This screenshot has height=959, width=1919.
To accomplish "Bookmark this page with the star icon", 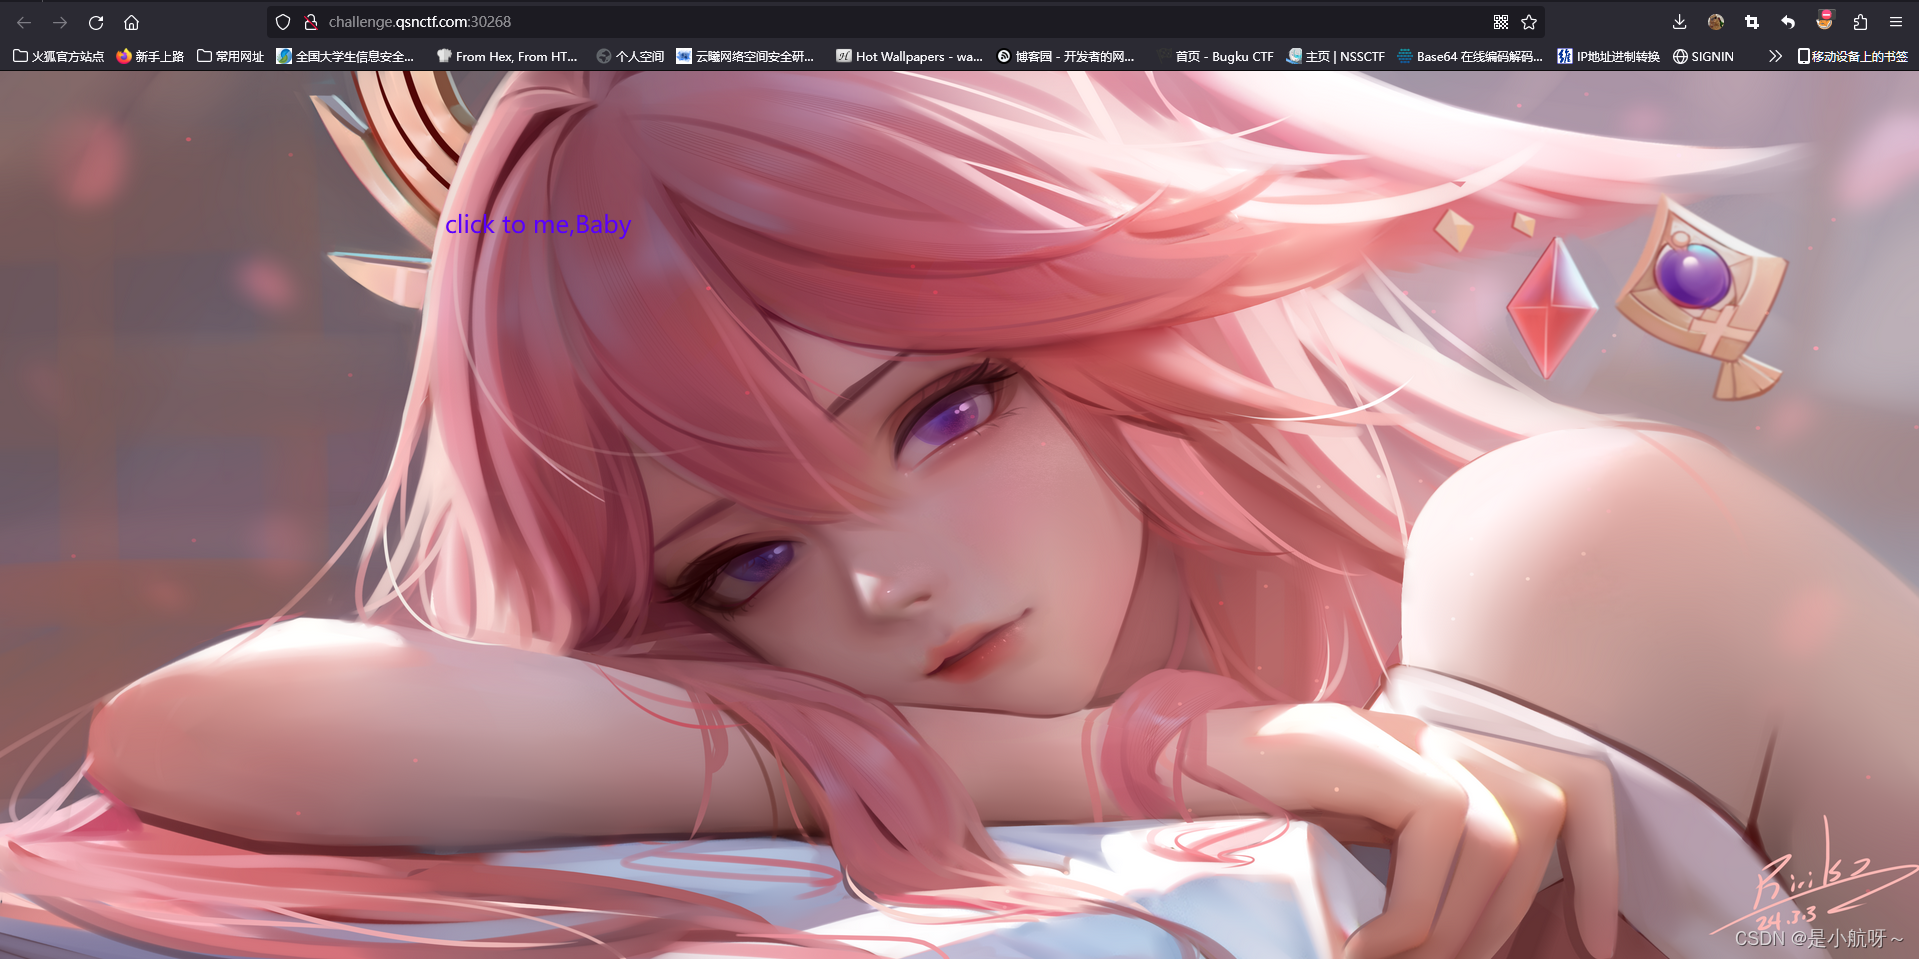I will (1529, 22).
